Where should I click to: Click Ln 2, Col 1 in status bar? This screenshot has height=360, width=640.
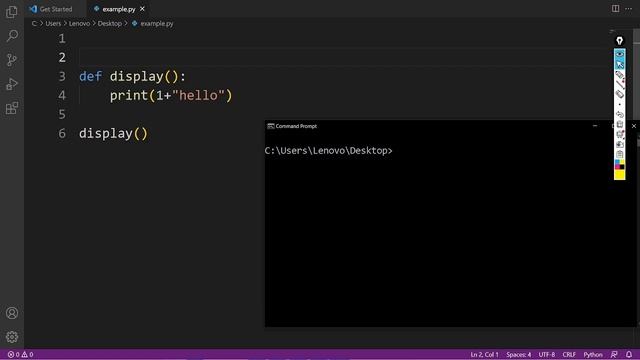(484, 354)
